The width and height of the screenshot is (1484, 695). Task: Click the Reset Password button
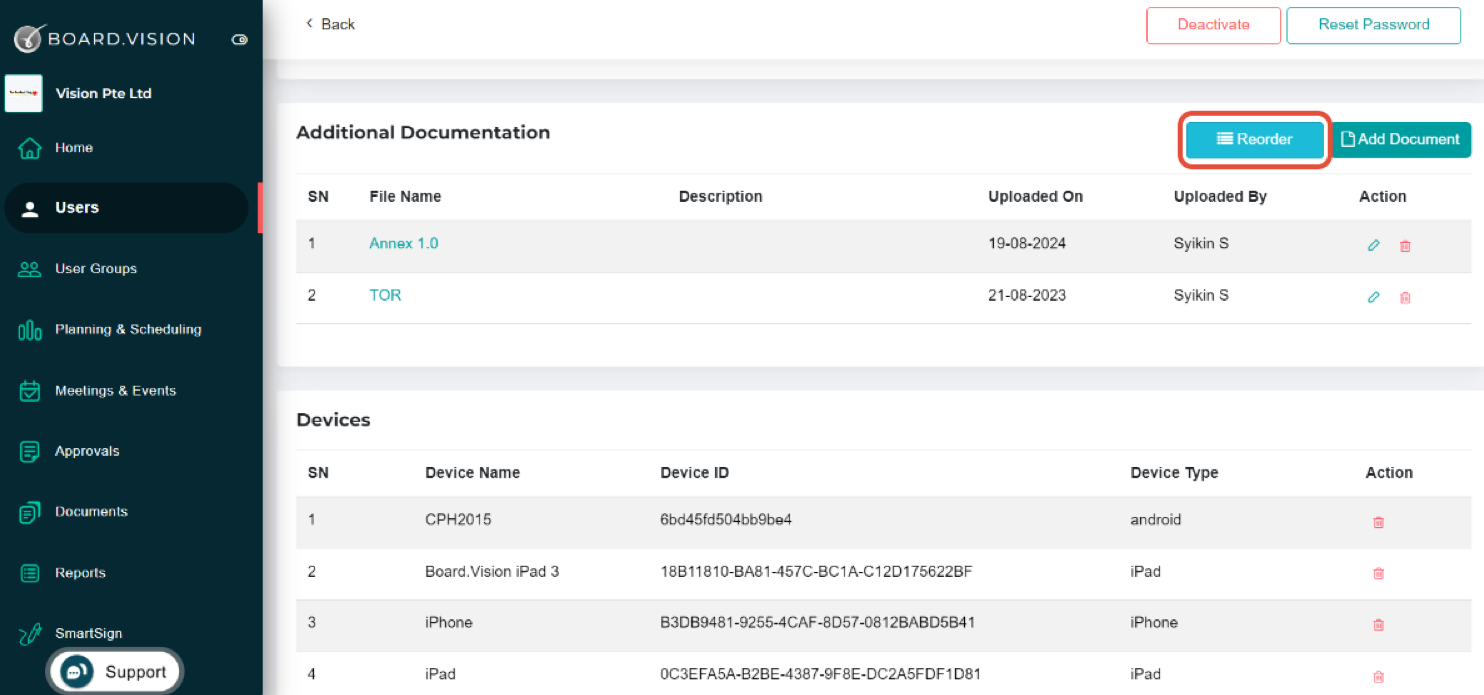coord(1373,25)
